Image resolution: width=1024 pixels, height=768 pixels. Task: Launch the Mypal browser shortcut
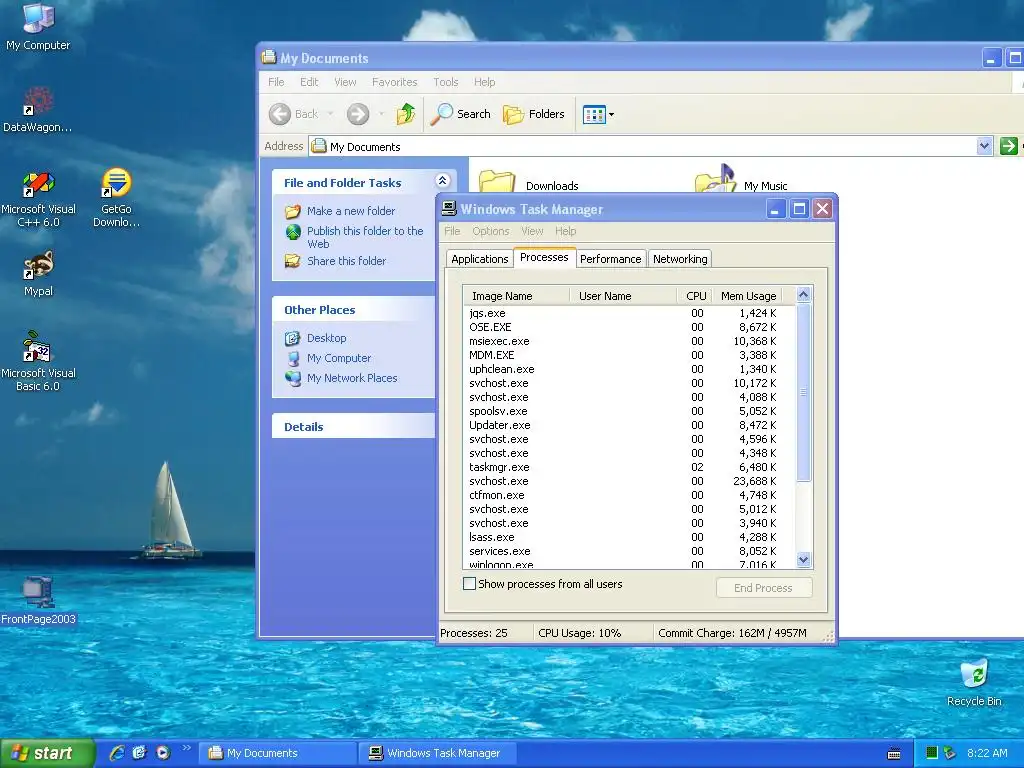[x=39, y=274]
